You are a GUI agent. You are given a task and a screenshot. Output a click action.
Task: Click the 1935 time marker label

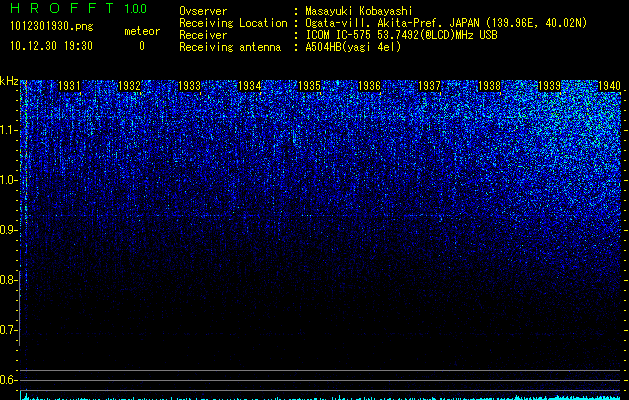coord(309,86)
